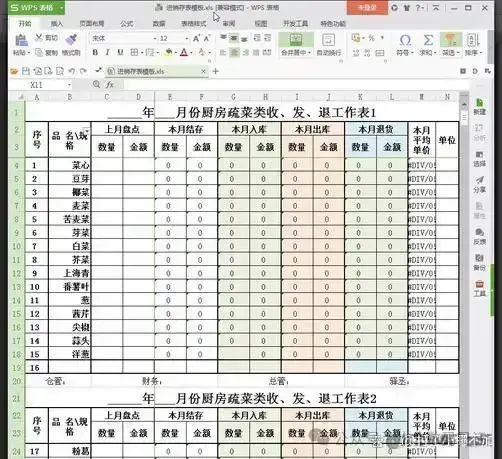Screen dimensions: 502x459
Task: Switch to the Formulas (公式) tab
Action: pos(127,23)
